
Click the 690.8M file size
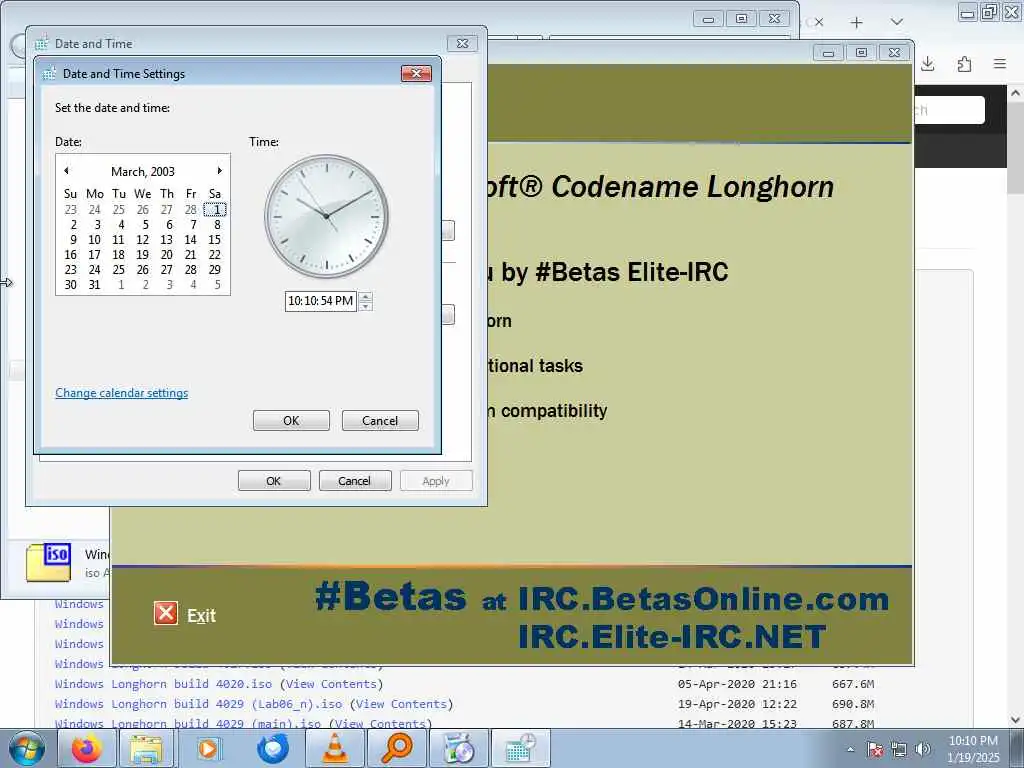pyautogui.click(x=853, y=704)
